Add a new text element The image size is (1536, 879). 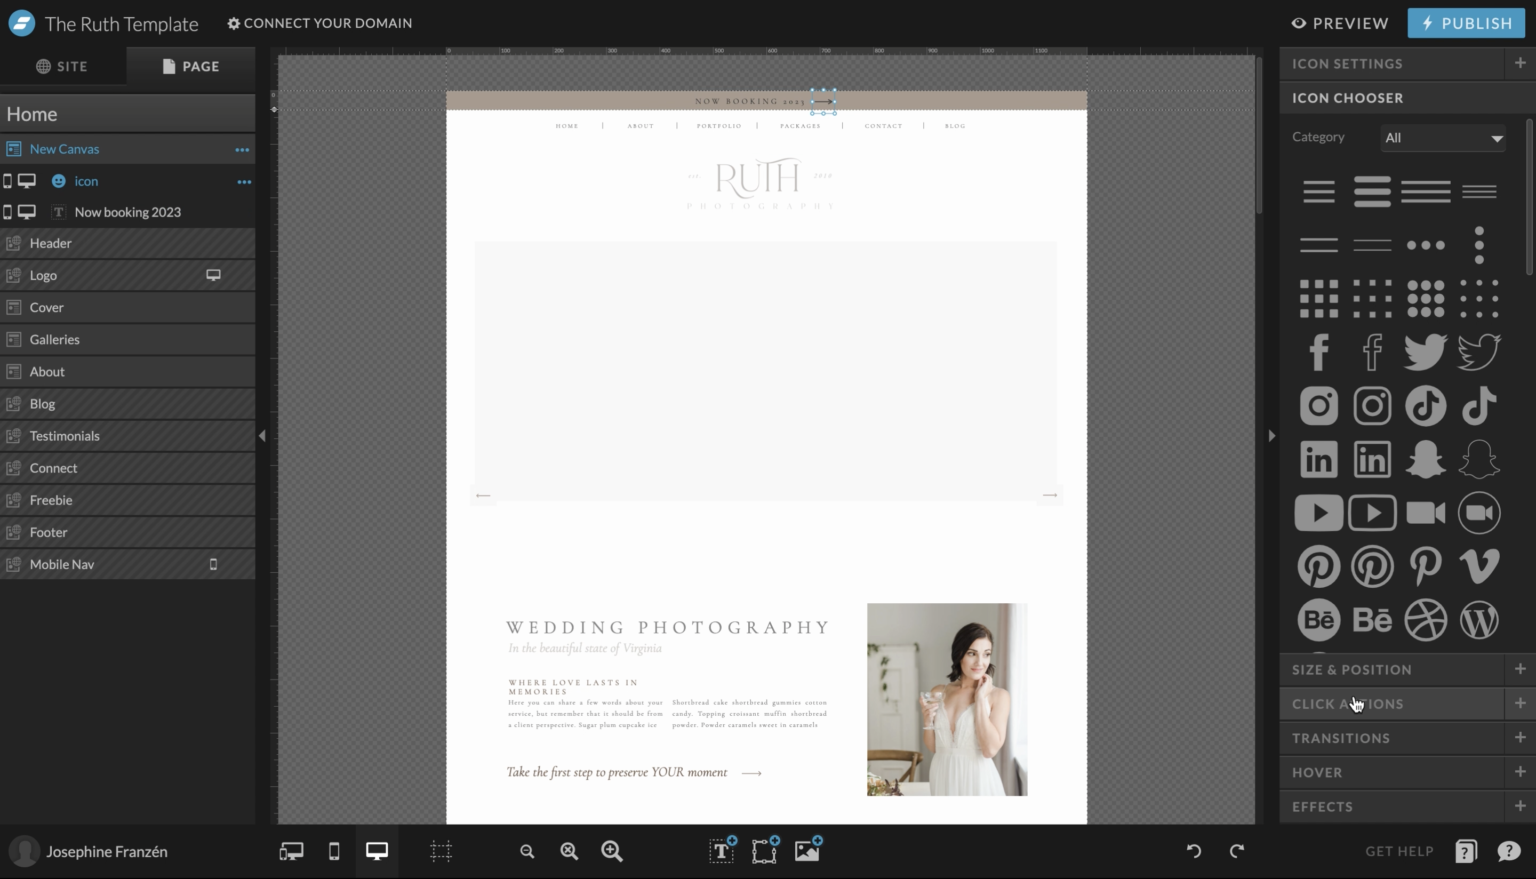pos(720,851)
